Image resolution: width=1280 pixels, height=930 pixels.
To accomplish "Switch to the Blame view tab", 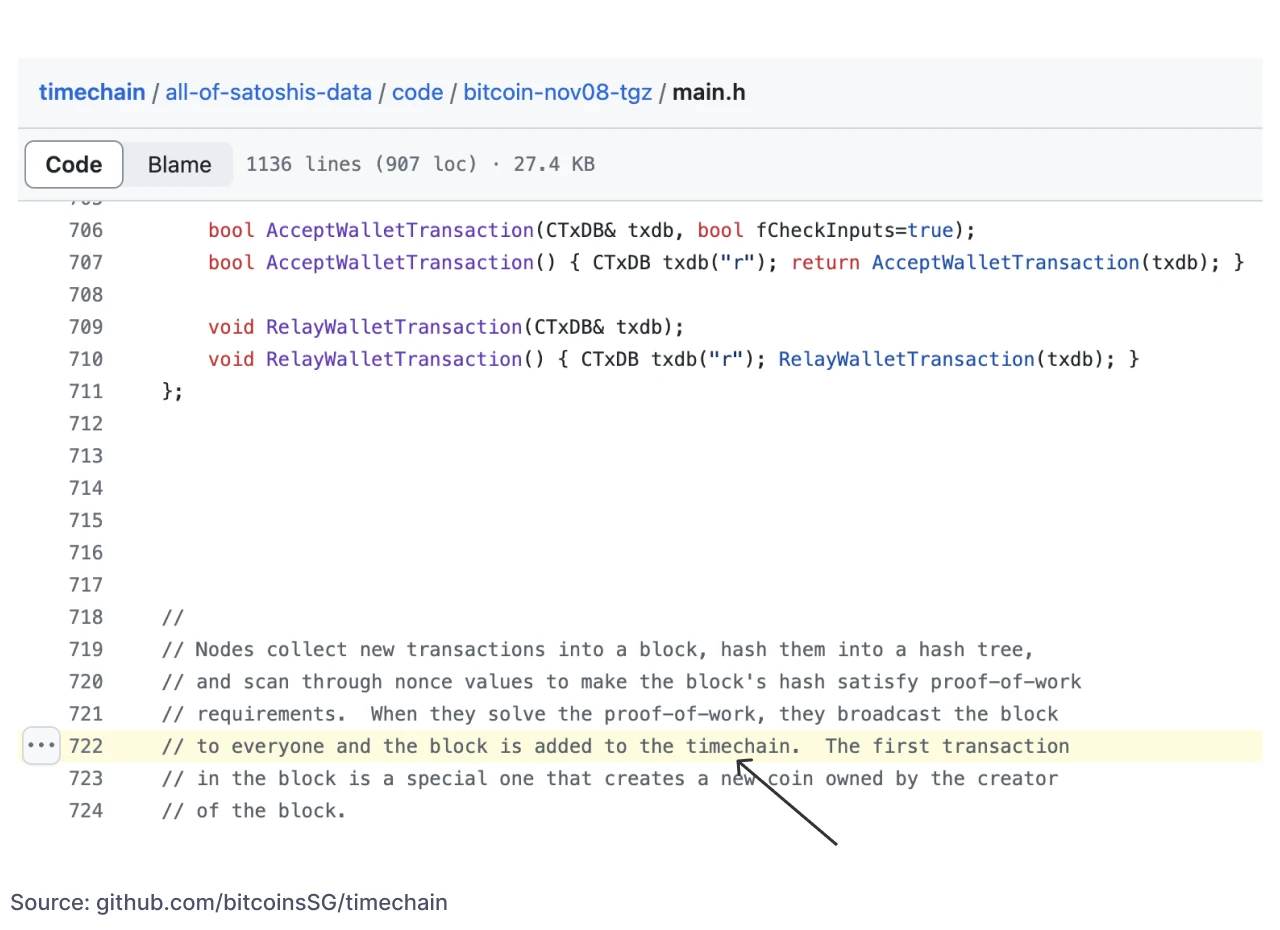I will 180,165.
